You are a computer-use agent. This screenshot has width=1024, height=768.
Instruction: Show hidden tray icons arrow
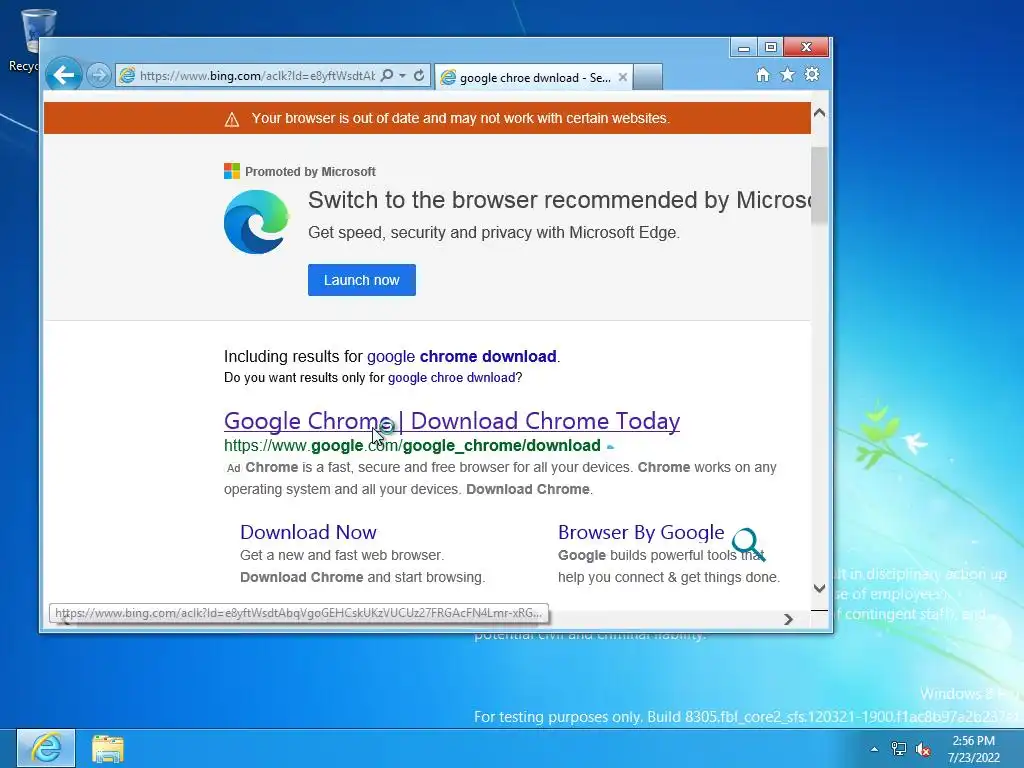(874, 749)
